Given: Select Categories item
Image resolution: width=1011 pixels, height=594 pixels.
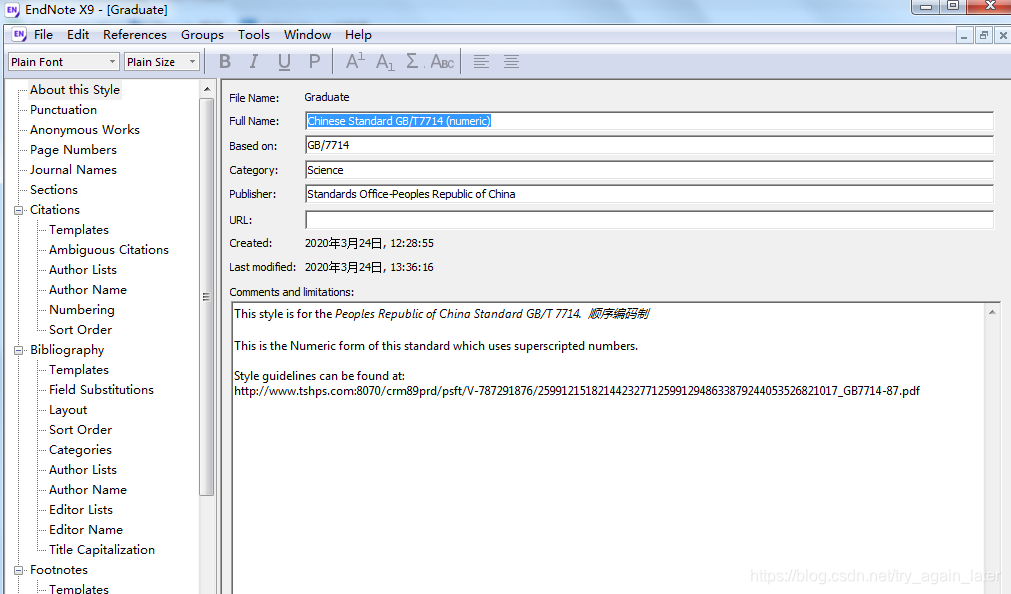Looking at the screenshot, I should coord(80,450).
